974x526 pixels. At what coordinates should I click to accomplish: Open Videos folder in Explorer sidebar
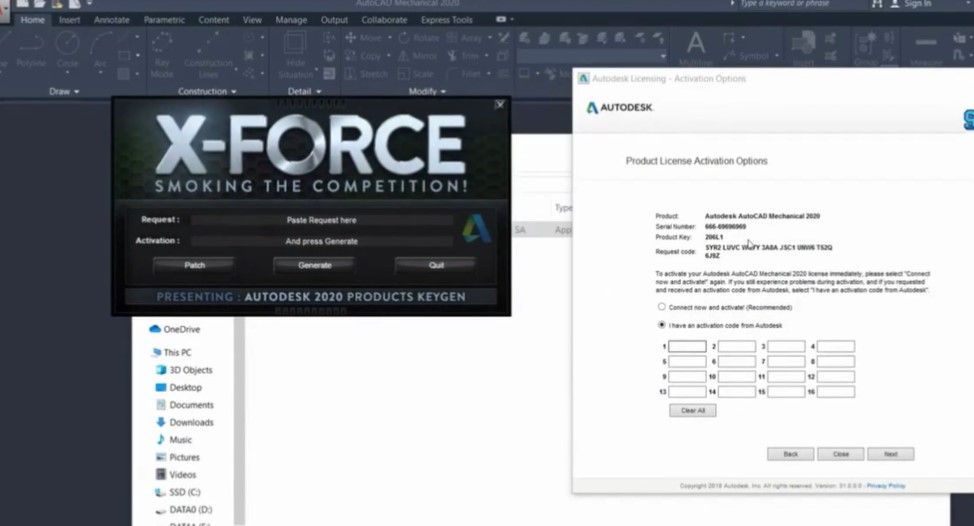(x=176, y=474)
